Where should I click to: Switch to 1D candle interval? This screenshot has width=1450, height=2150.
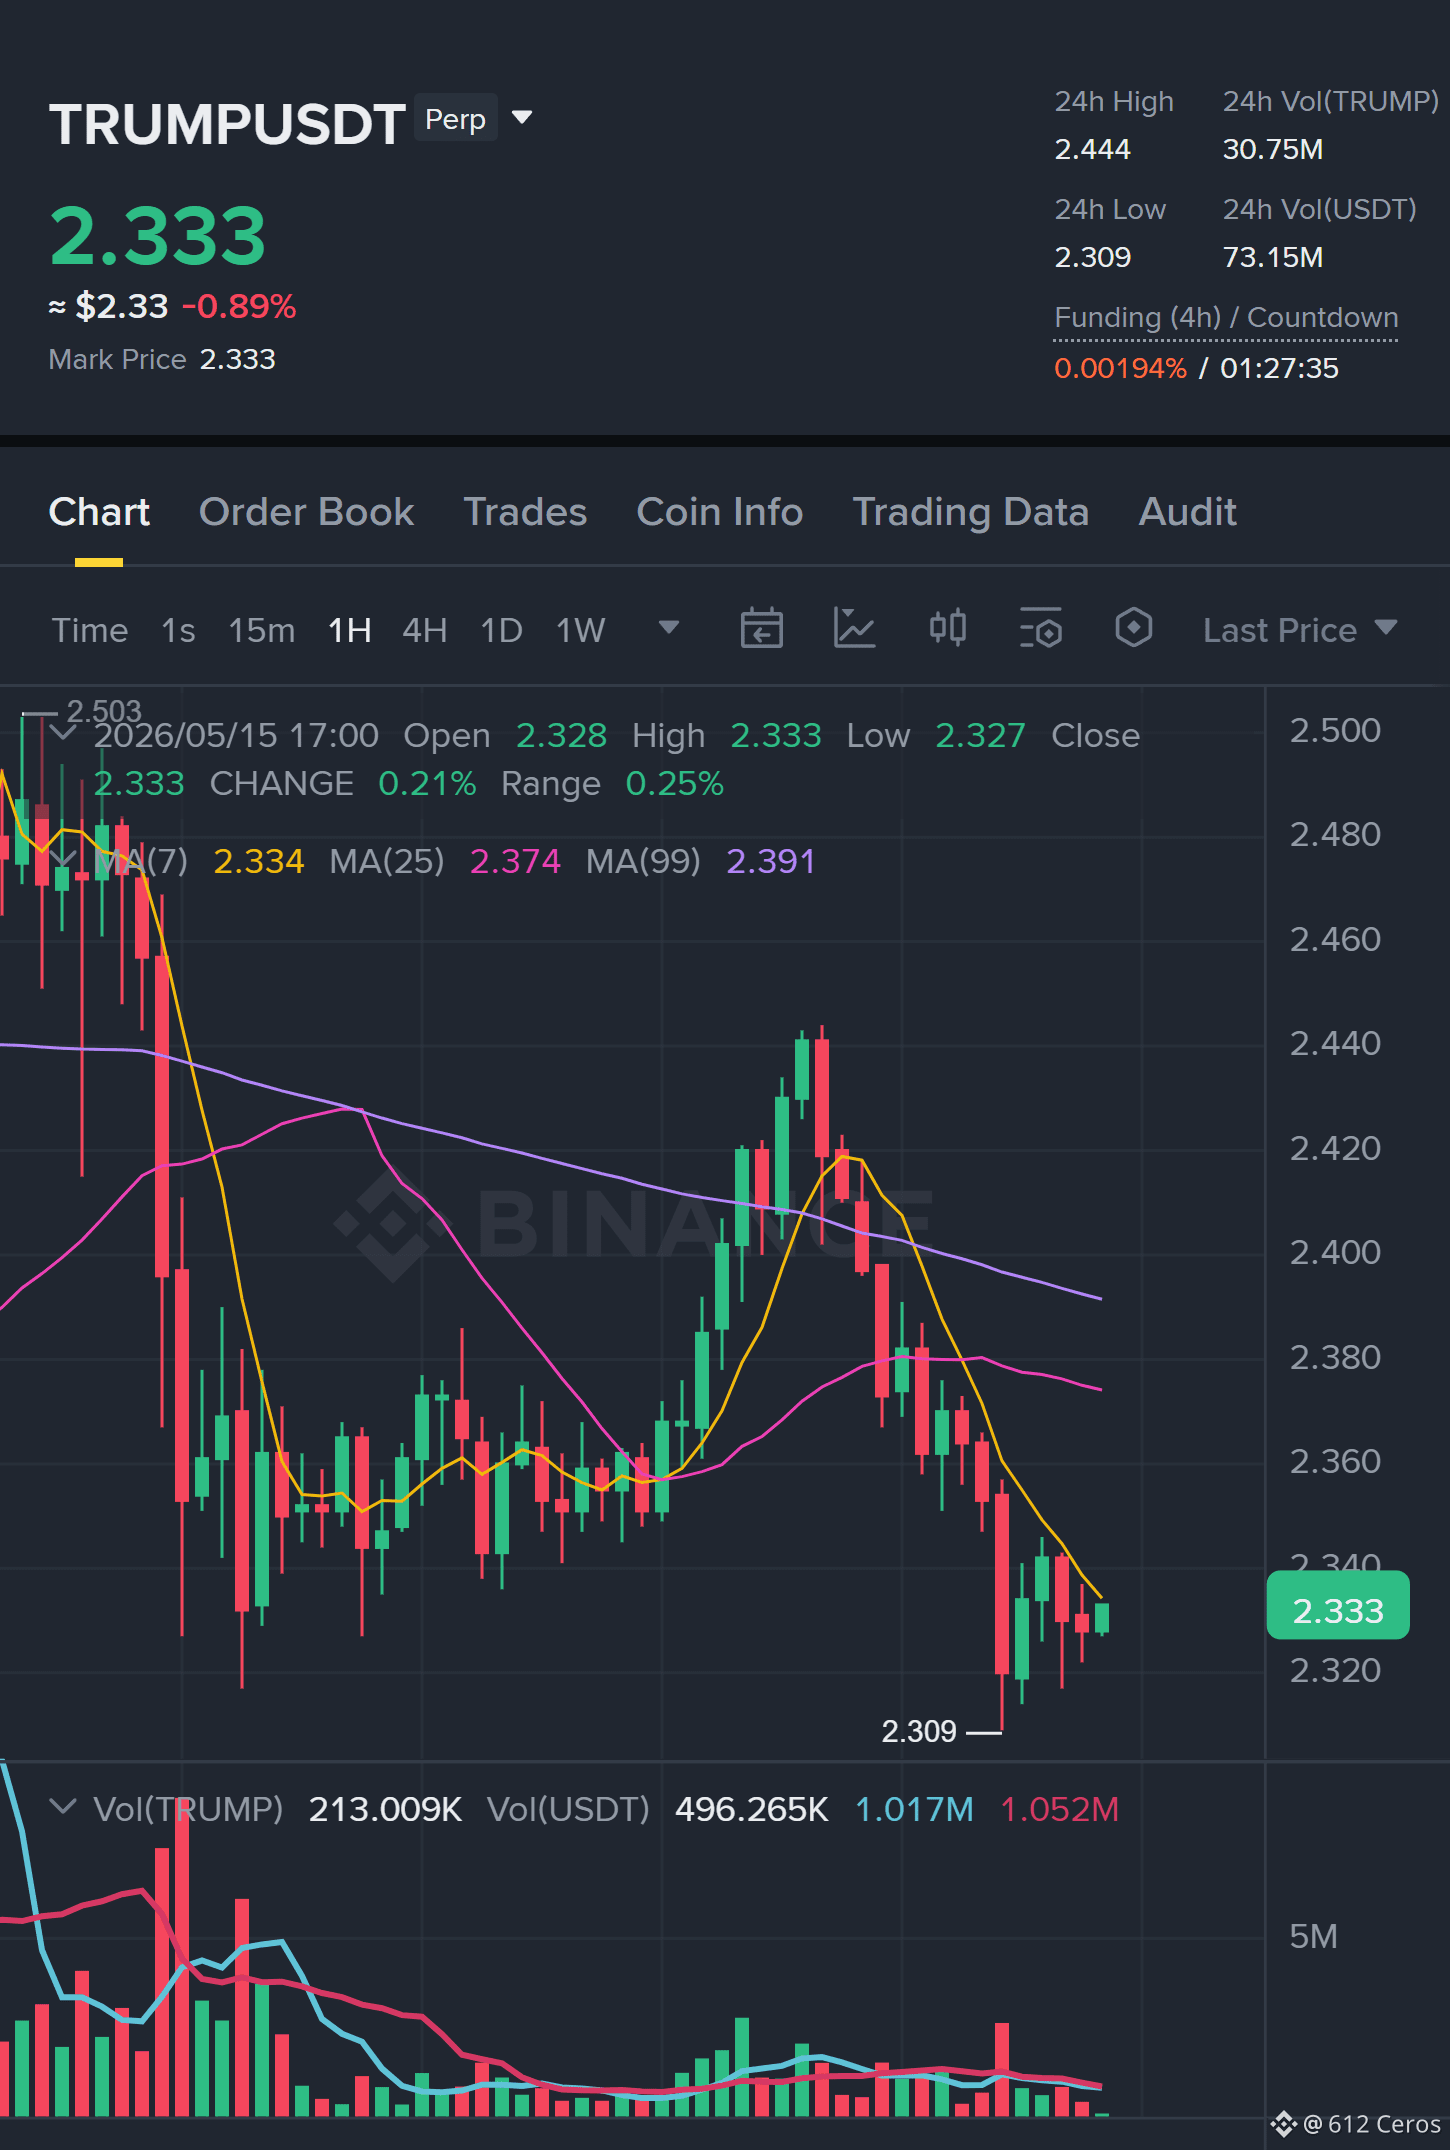point(501,631)
